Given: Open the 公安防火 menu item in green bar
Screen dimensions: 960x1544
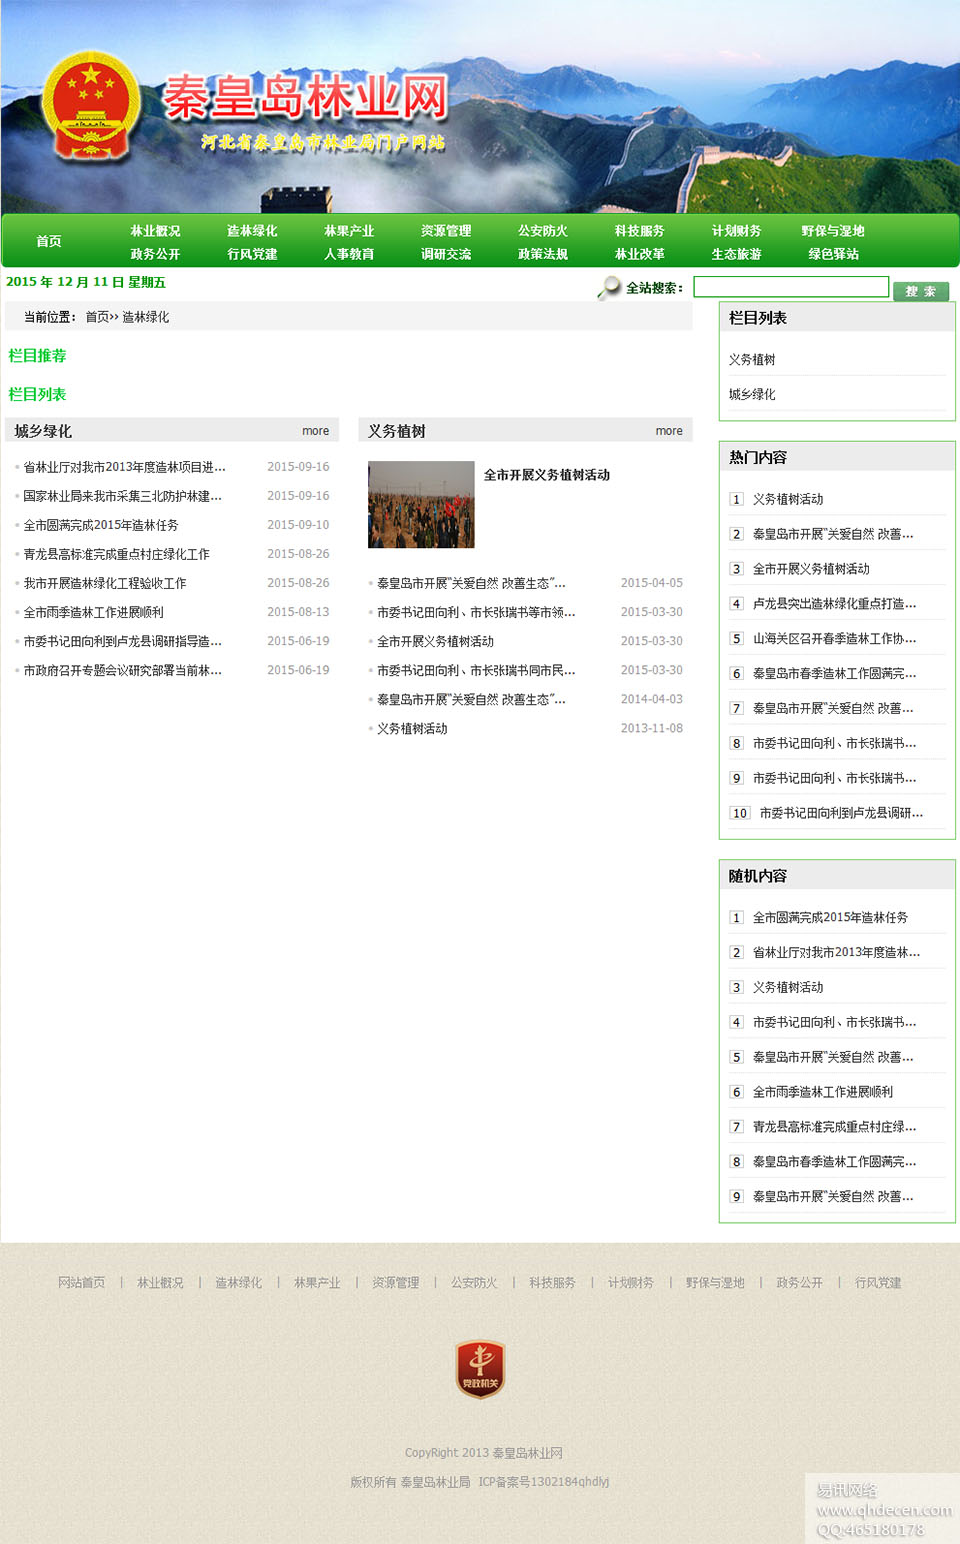Looking at the screenshot, I should tap(543, 231).
